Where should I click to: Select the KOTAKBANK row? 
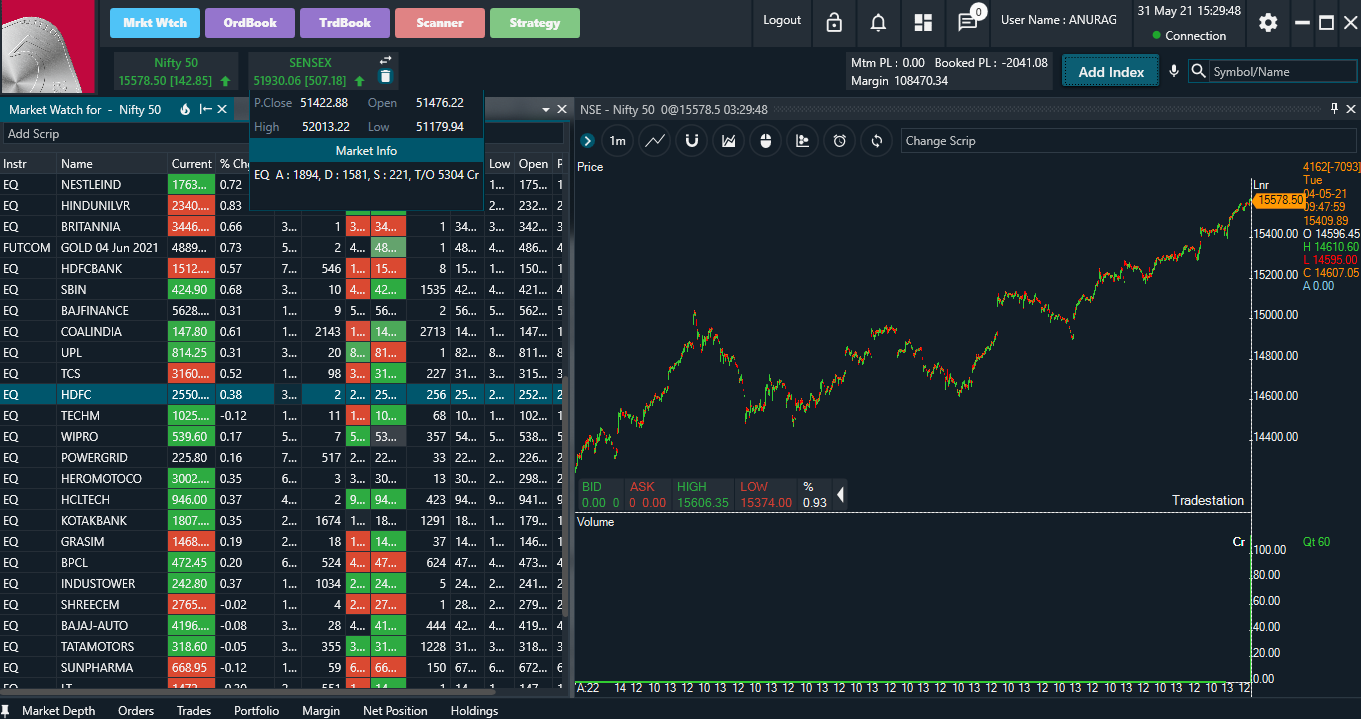point(282,521)
